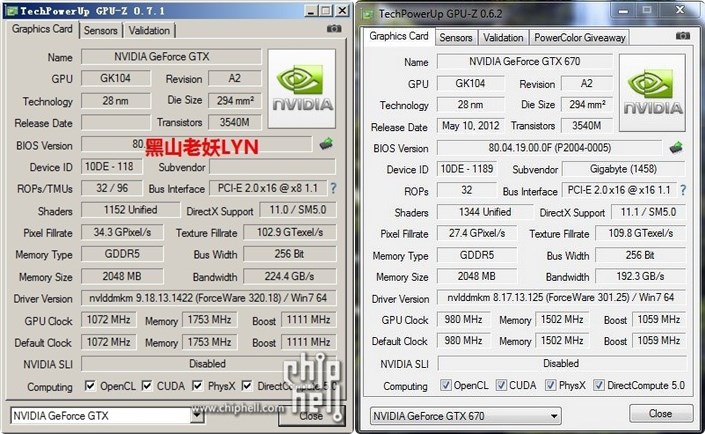Click camera screenshot icon in GPU-Z 0.7.1
Screen dimensions: 705x434
tap(334, 29)
